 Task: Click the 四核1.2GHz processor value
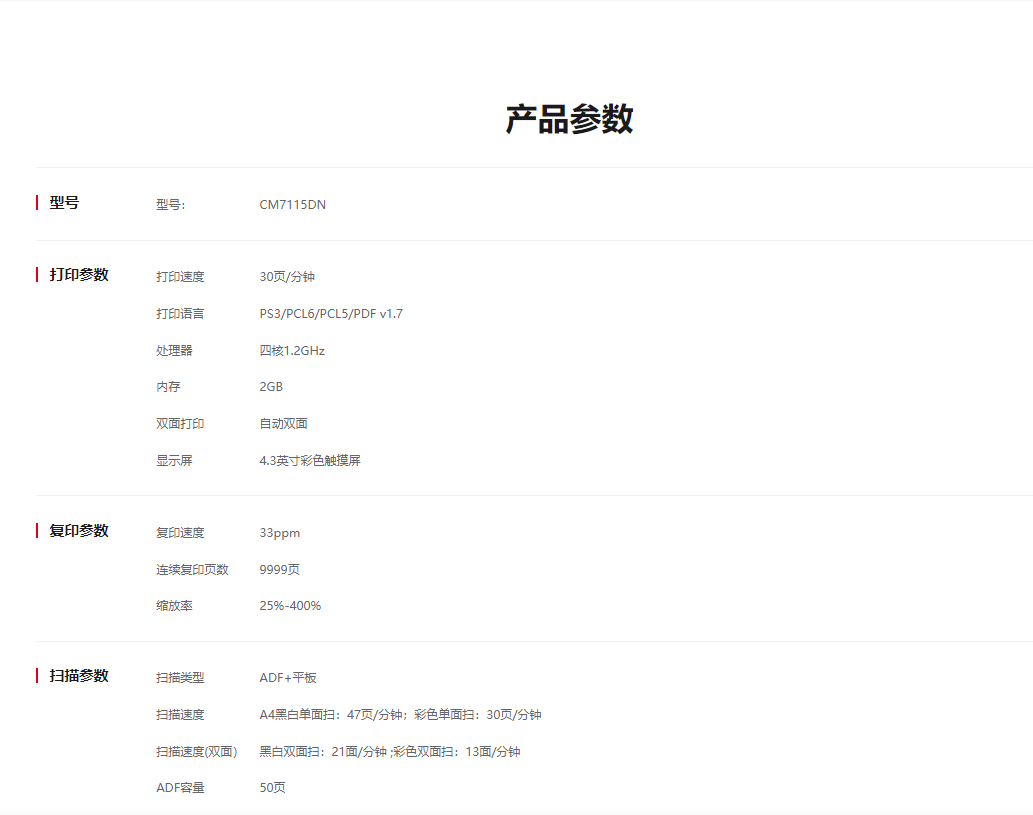point(292,351)
